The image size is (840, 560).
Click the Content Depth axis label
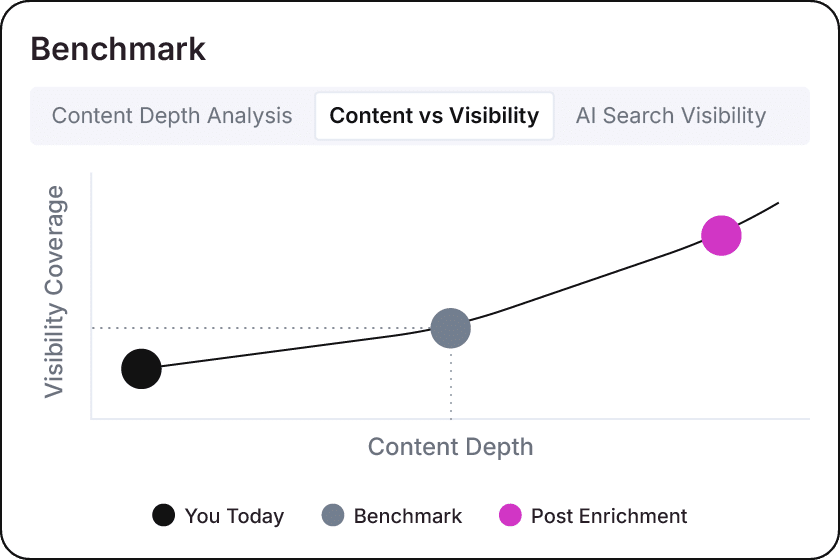click(451, 447)
